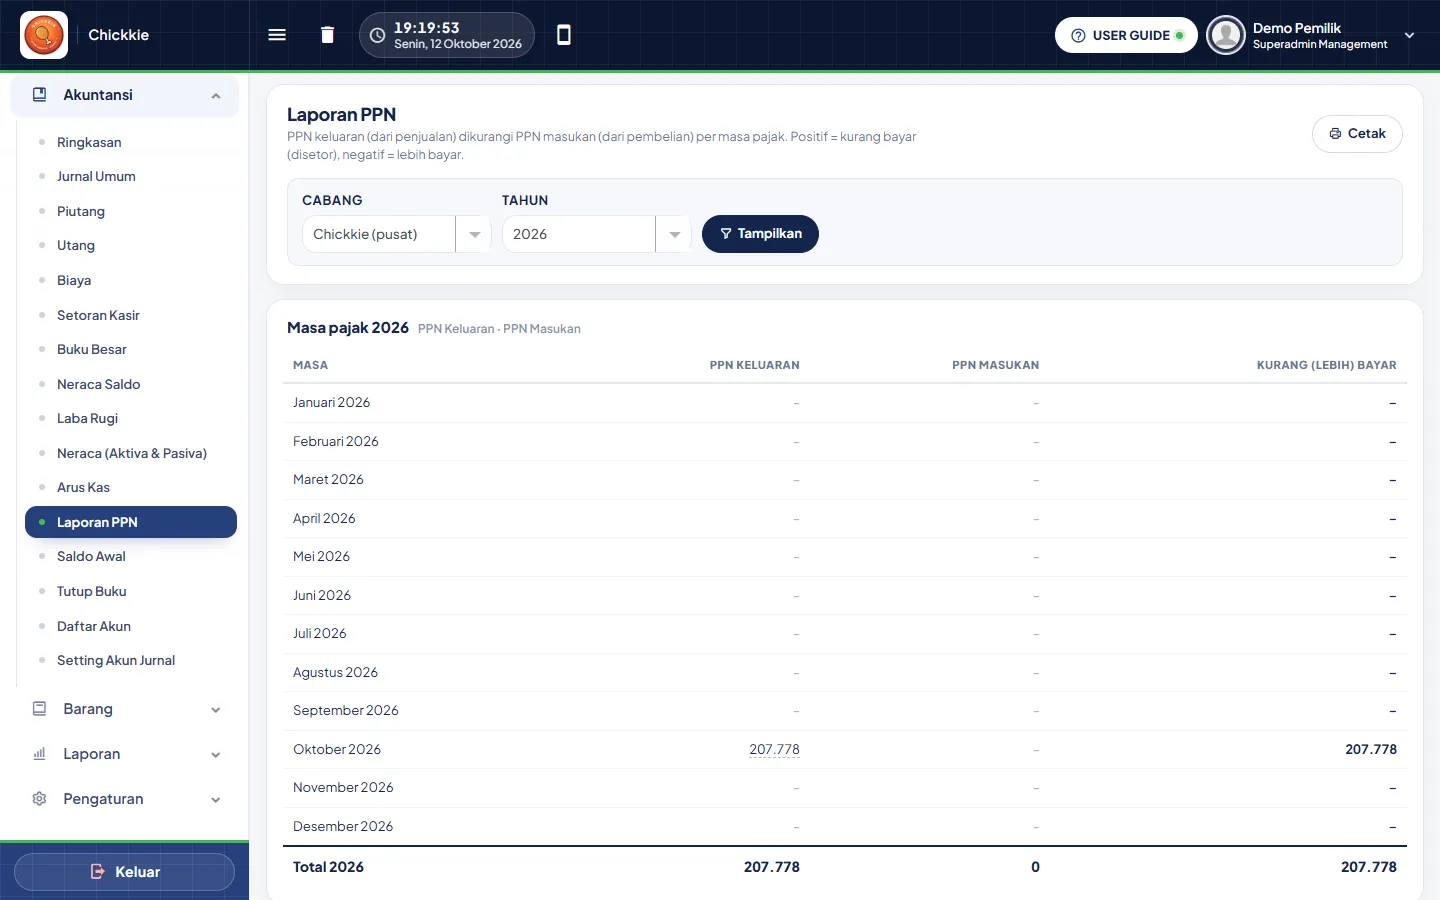This screenshot has width=1440, height=900.
Task: Go to the Jurnal Umum page
Action: [96, 176]
